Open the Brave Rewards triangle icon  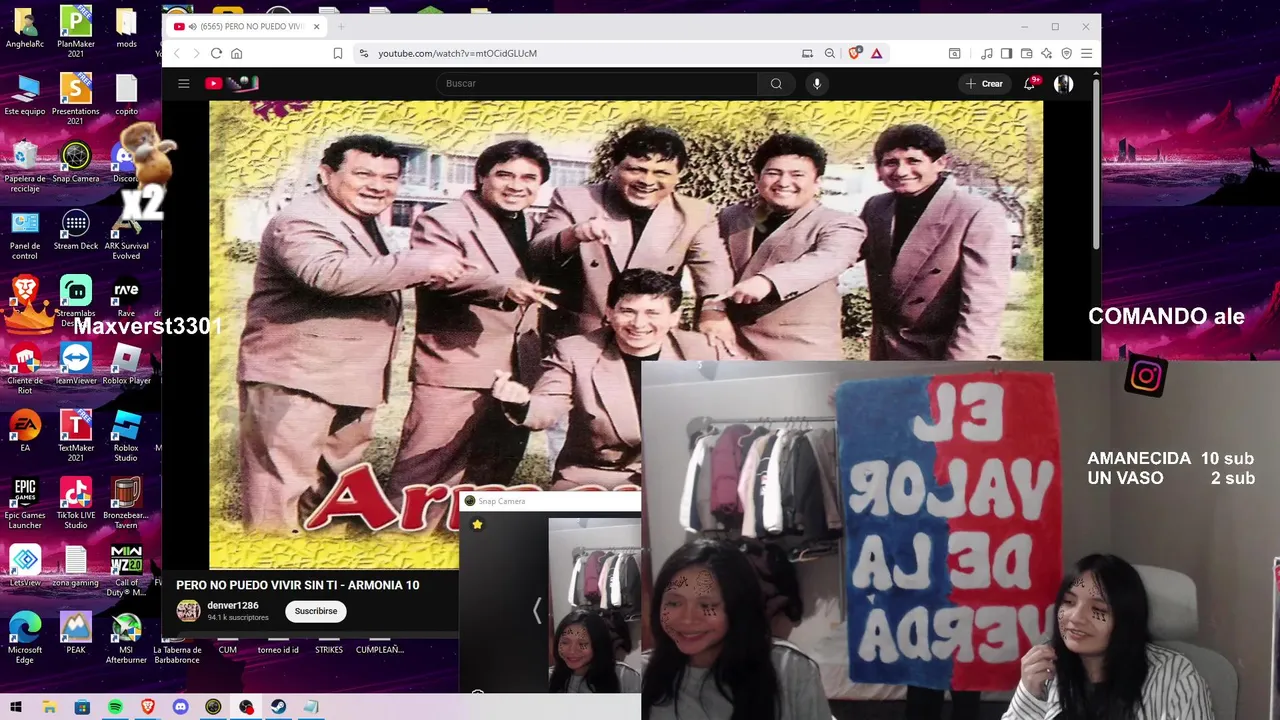pyautogui.click(x=876, y=53)
